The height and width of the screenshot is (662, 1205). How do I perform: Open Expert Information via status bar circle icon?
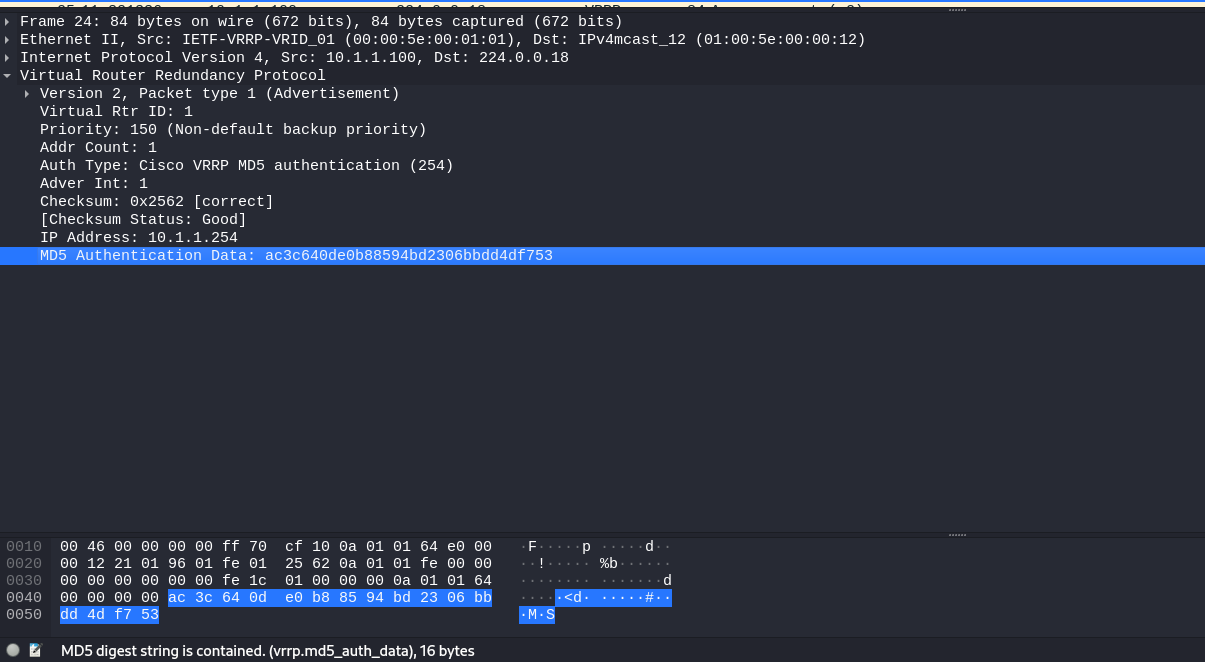pyautogui.click(x=13, y=651)
